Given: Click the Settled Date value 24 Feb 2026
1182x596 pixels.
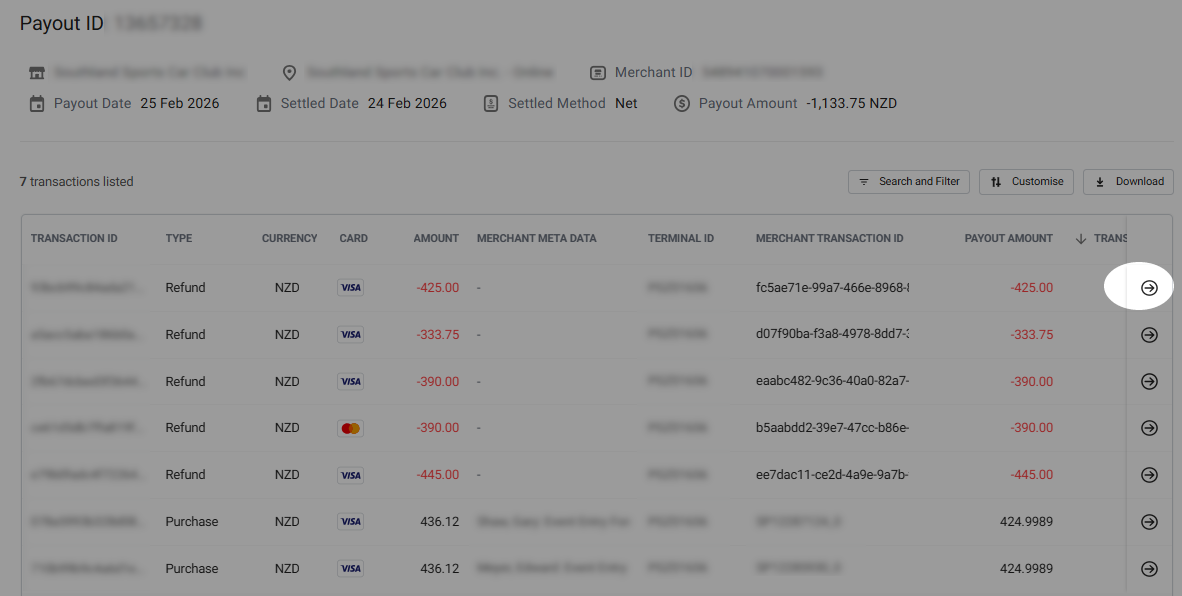Looking at the screenshot, I should [x=407, y=104].
